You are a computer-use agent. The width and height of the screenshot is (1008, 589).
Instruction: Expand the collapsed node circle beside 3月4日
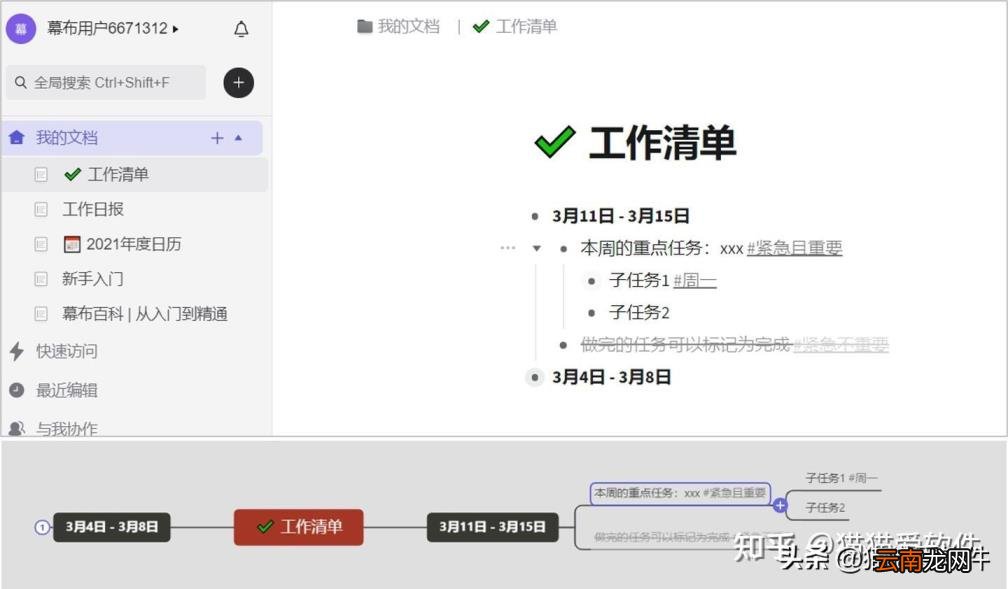click(x=42, y=527)
